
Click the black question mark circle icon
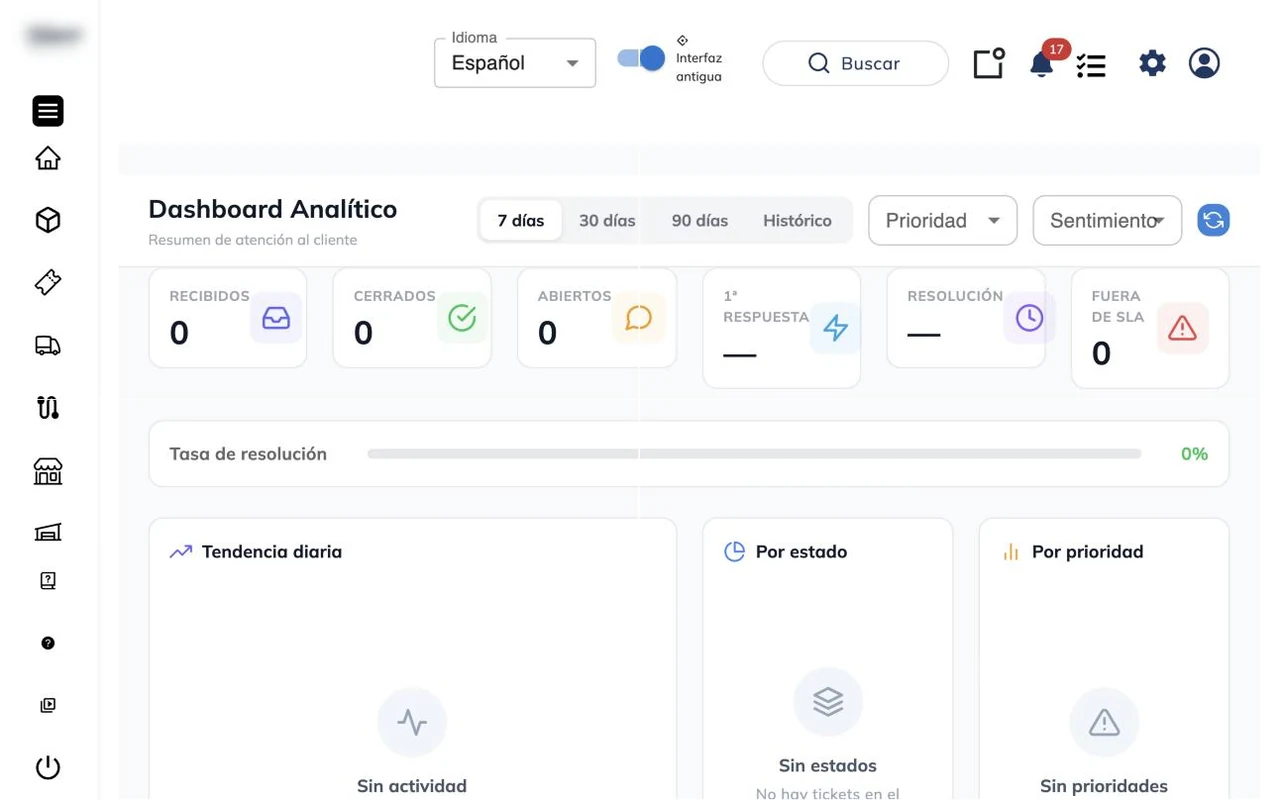(x=48, y=643)
